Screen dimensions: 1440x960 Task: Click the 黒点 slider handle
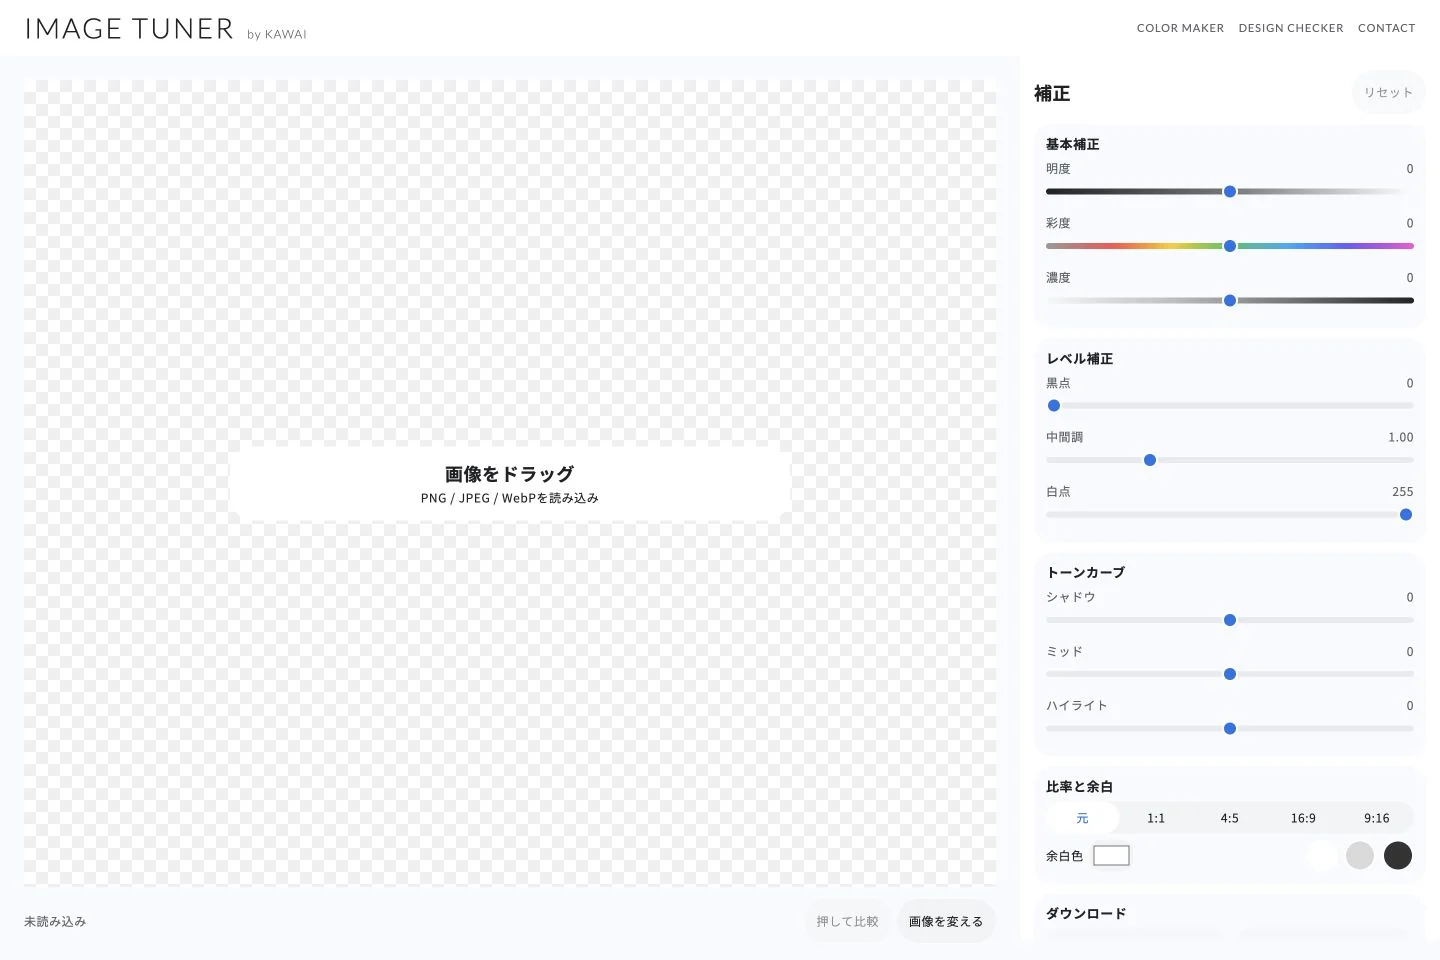pyautogui.click(x=1054, y=406)
